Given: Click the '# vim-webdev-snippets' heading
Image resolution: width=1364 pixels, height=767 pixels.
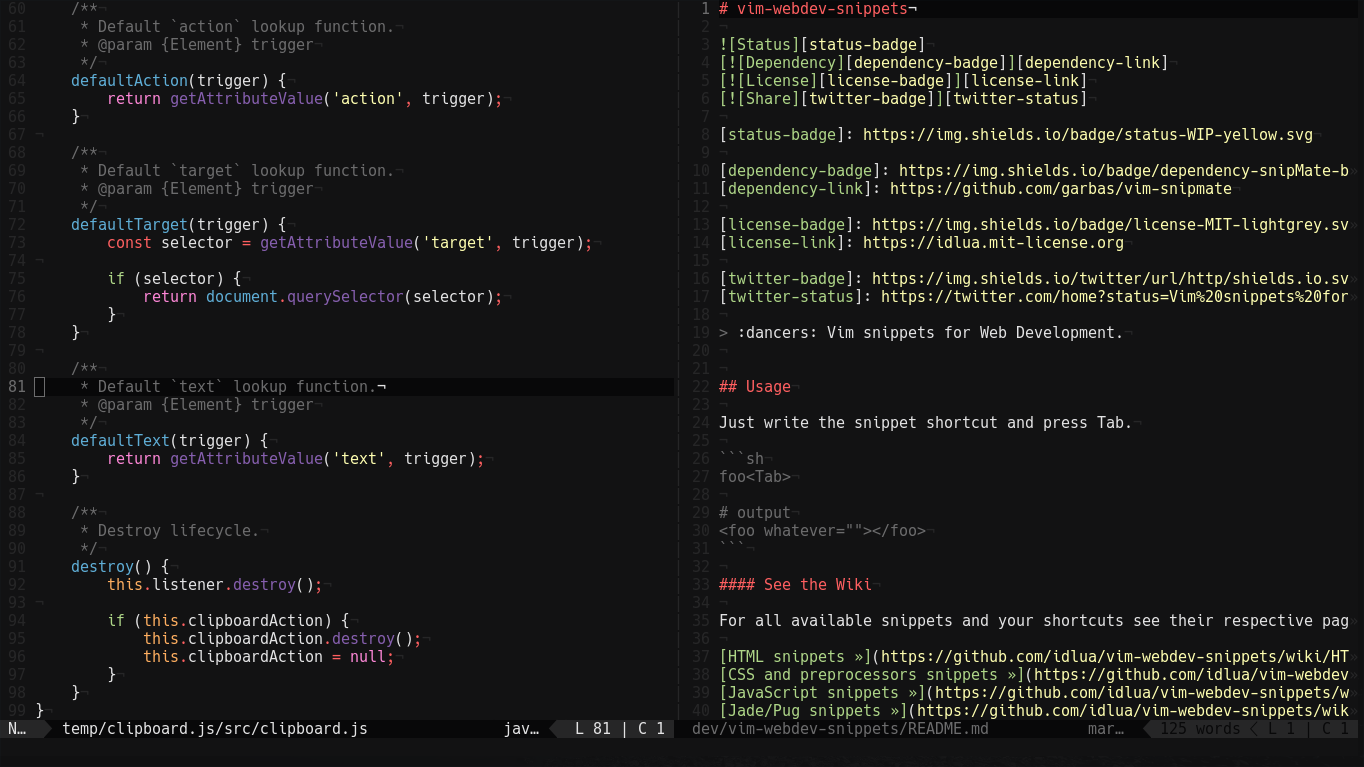Looking at the screenshot, I should click(814, 8).
